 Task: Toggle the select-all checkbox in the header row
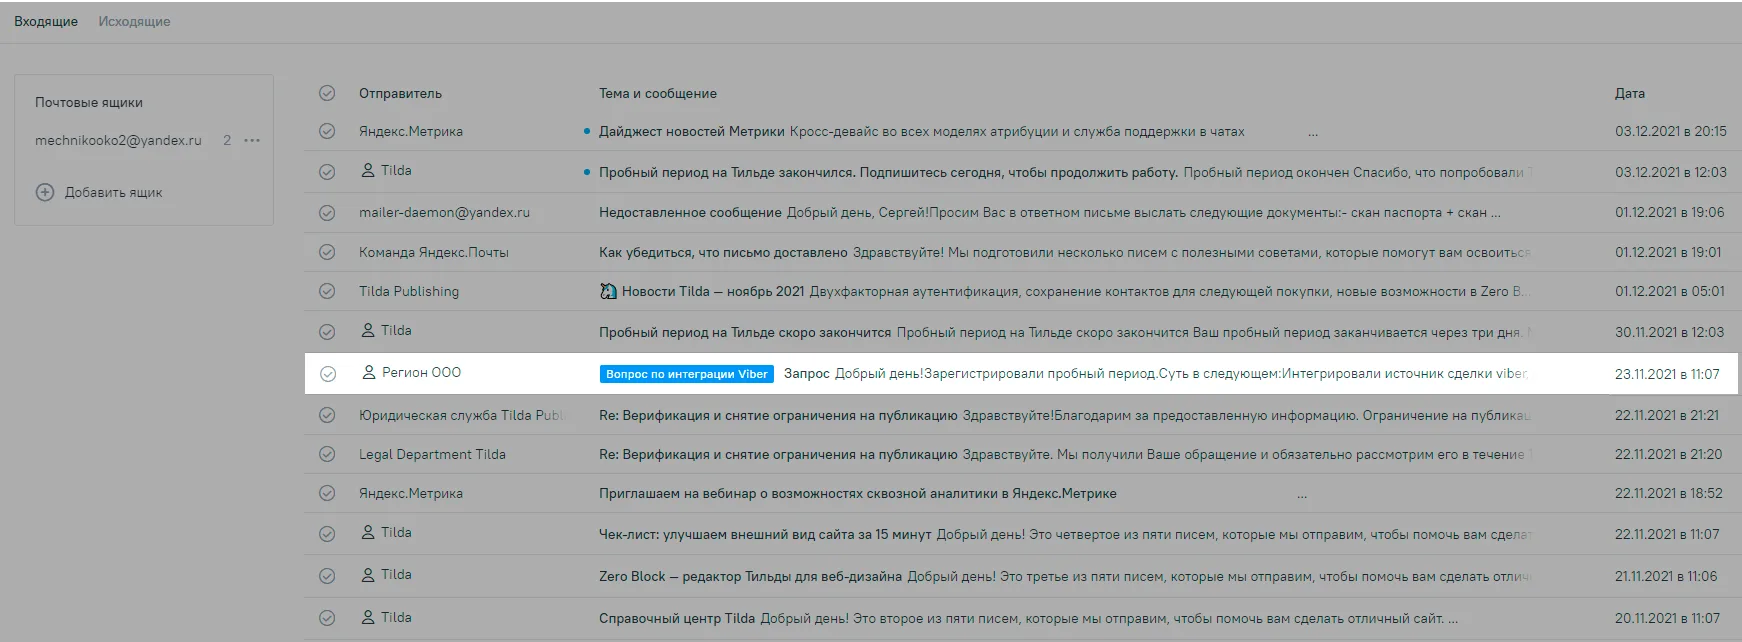(327, 93)
